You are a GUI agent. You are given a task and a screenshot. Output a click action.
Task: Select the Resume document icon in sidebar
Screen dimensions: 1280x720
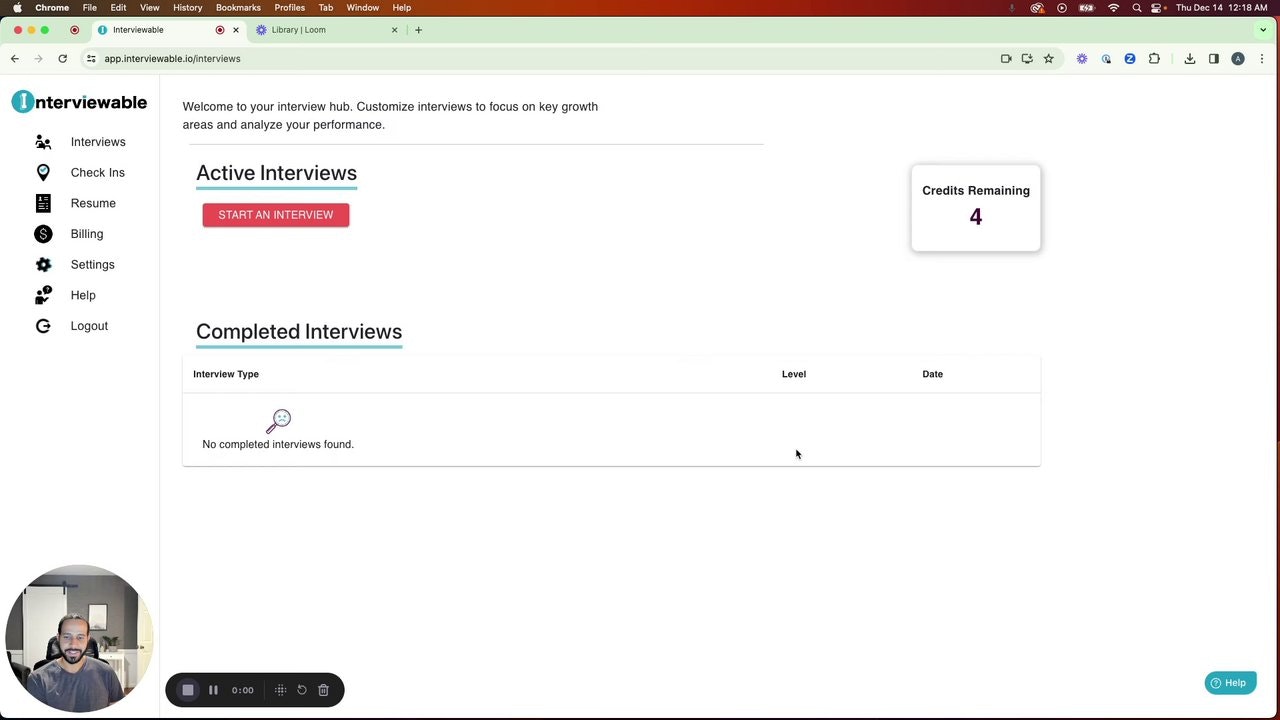coord(43,203)
